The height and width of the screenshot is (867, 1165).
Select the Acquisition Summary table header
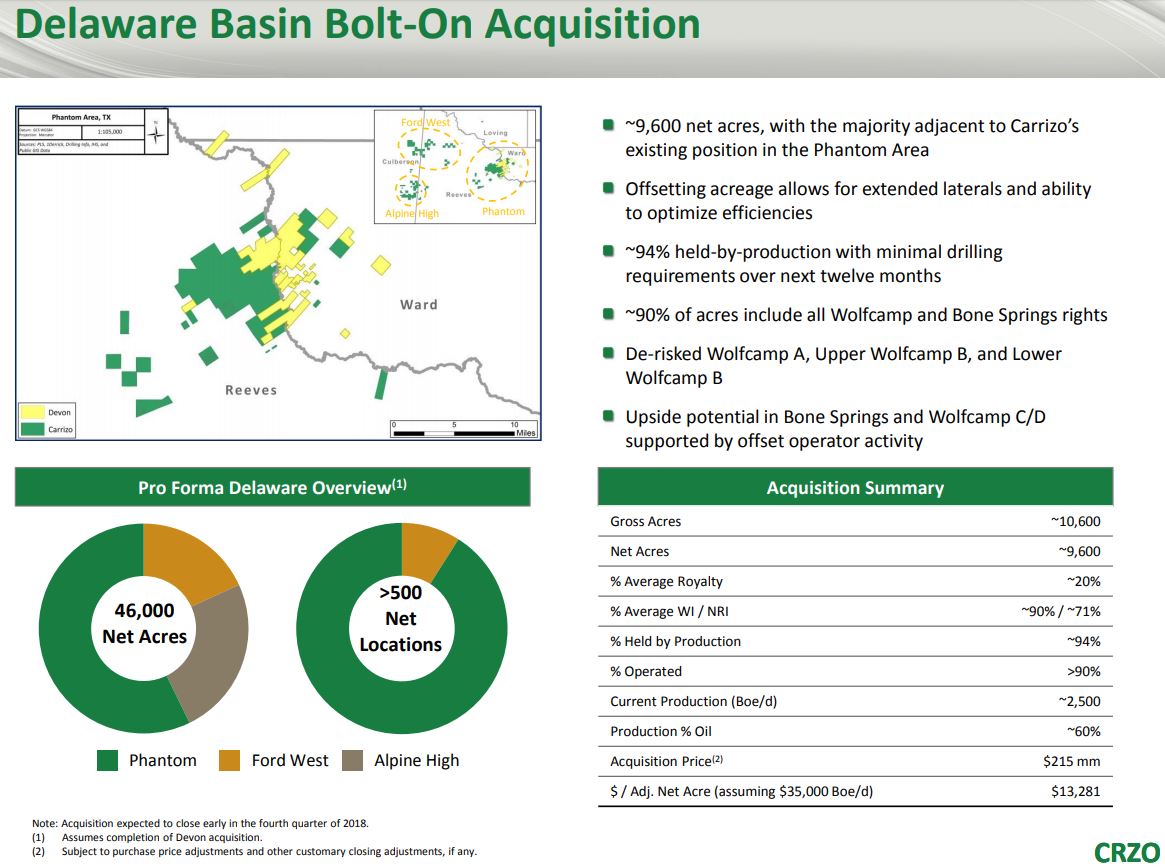855,488
